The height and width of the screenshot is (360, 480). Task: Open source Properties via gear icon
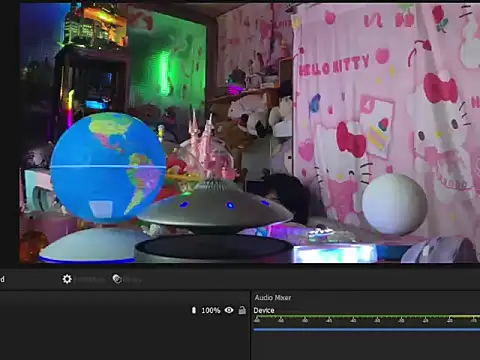point(67,279)
